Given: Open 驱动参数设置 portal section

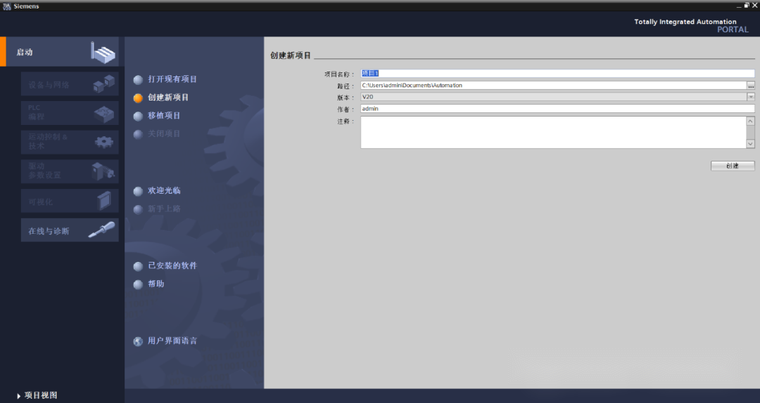Looking at the screenshot, I should [x=70, y=171].
